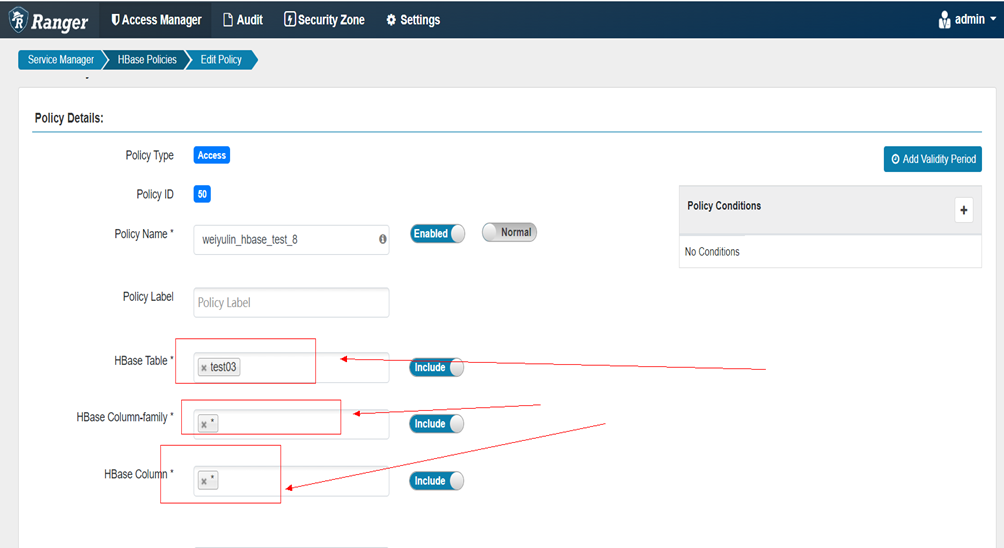Click the Access Manager shield icon
1004x548 pixels.
click(115, 20)
